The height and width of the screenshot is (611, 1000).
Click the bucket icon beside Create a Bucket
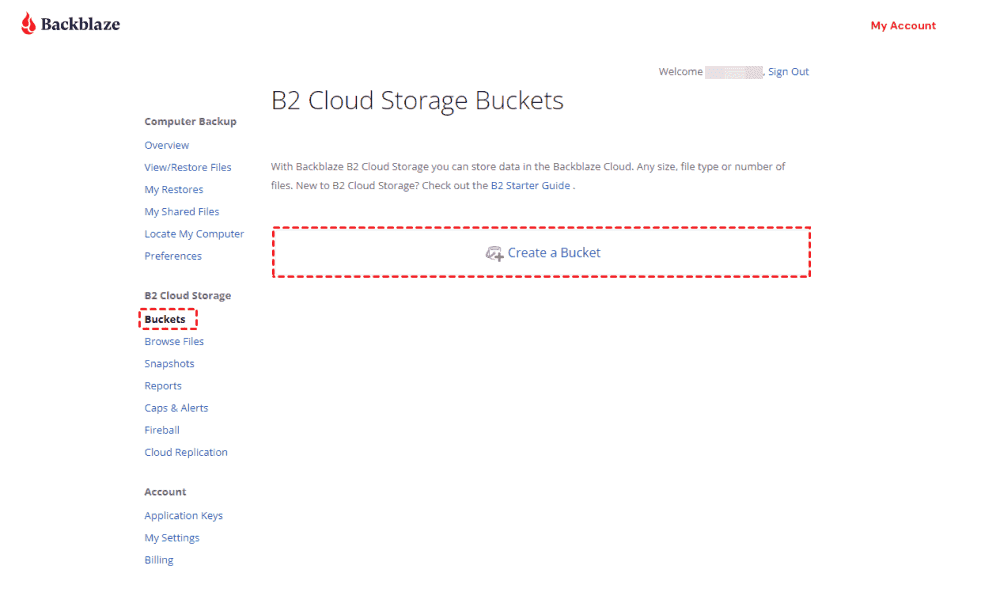coord(494,254)
